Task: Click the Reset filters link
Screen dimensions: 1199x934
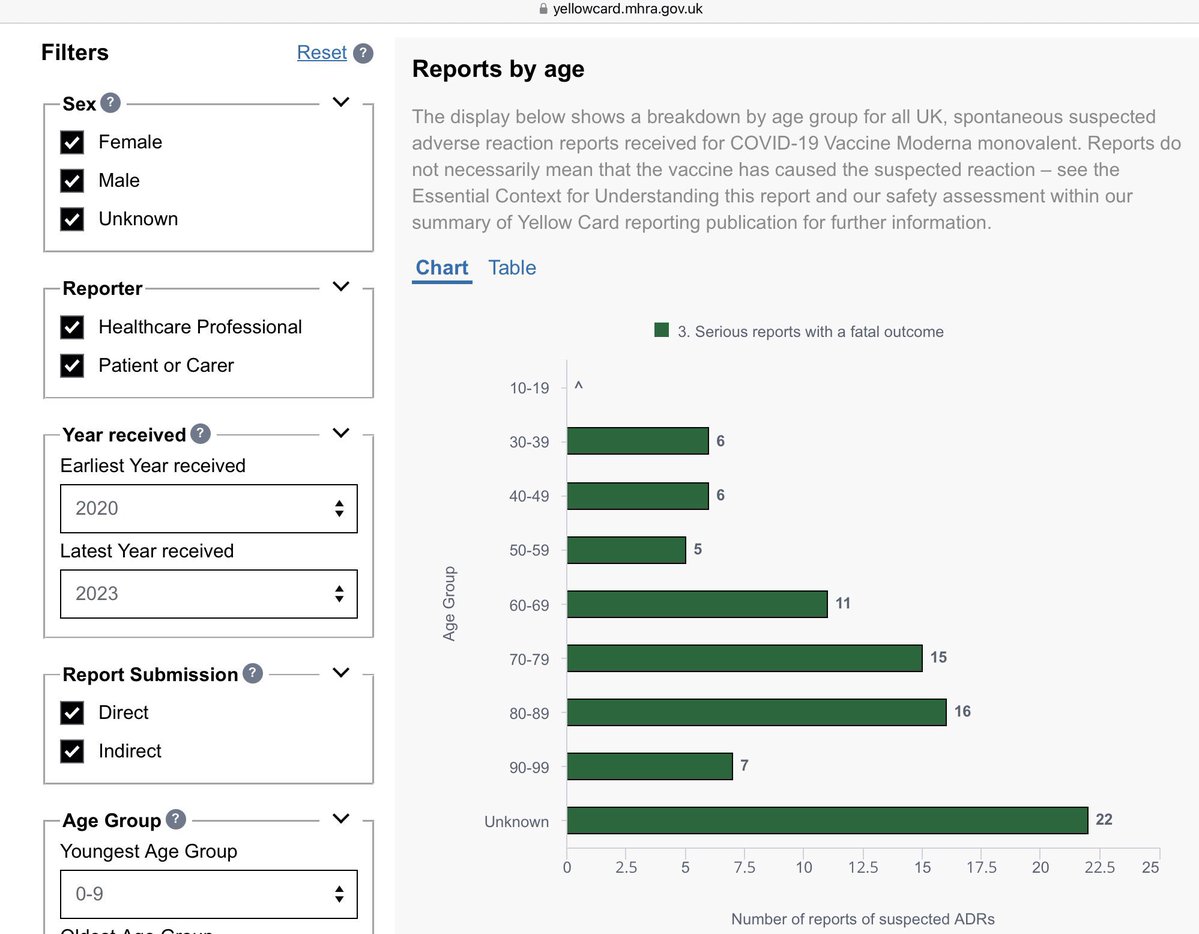Action: (x=321, y=53)
